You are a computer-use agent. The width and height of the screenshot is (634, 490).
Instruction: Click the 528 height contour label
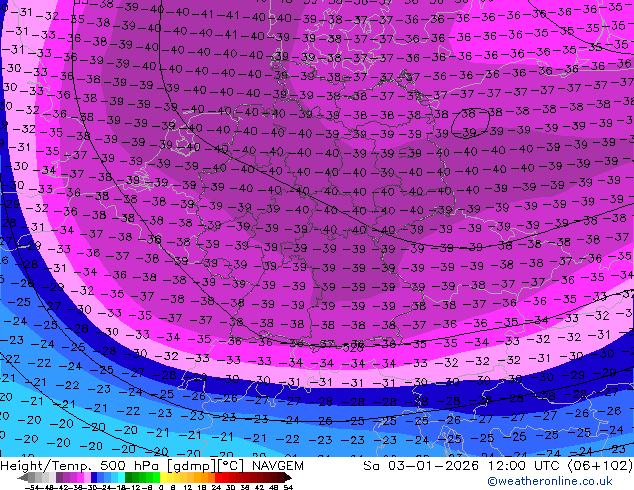[x=353, y=347]
